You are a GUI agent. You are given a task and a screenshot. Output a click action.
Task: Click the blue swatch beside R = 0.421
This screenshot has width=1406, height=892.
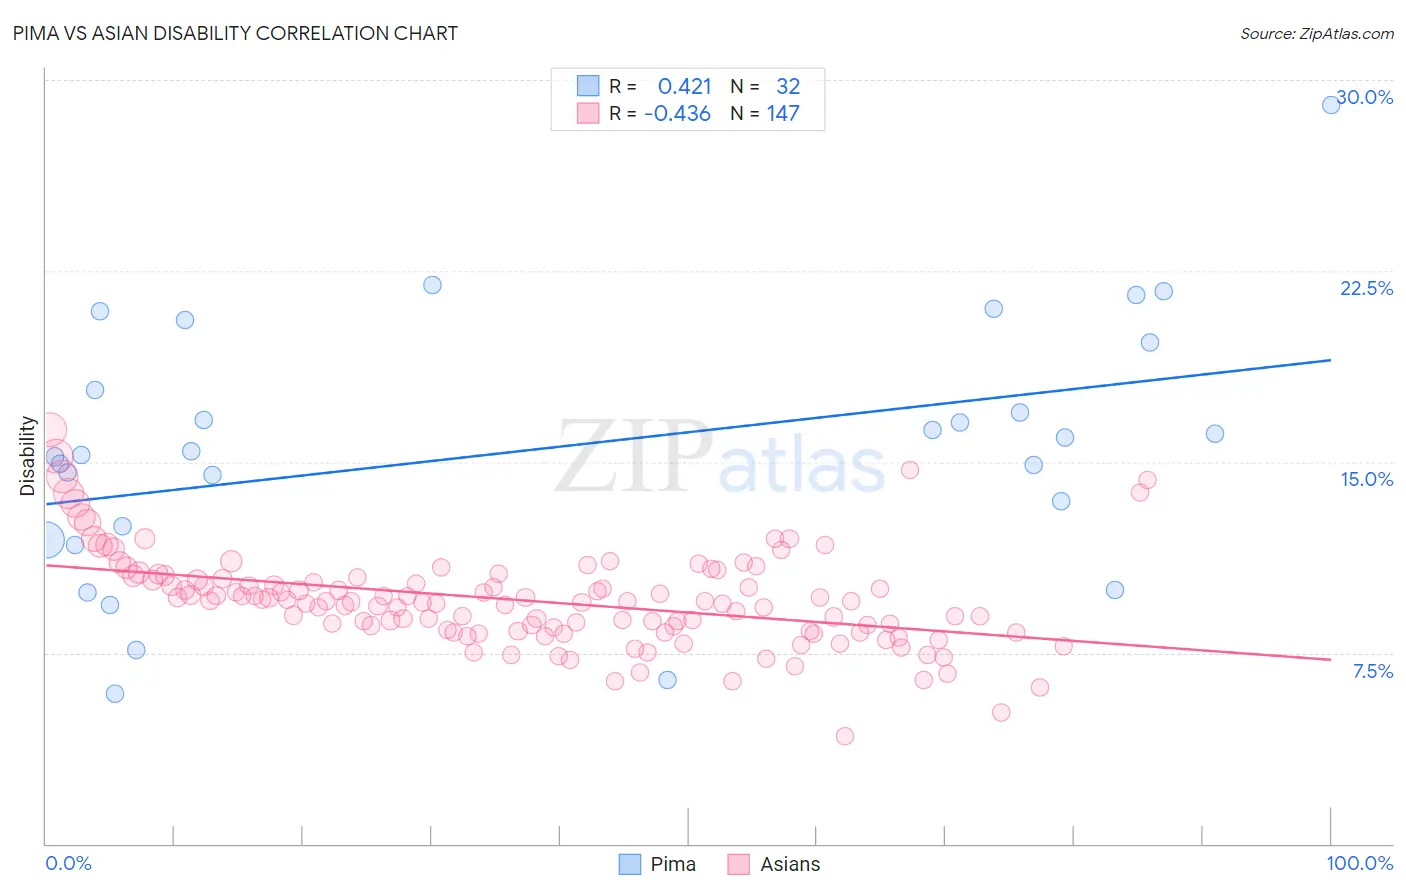588,86
